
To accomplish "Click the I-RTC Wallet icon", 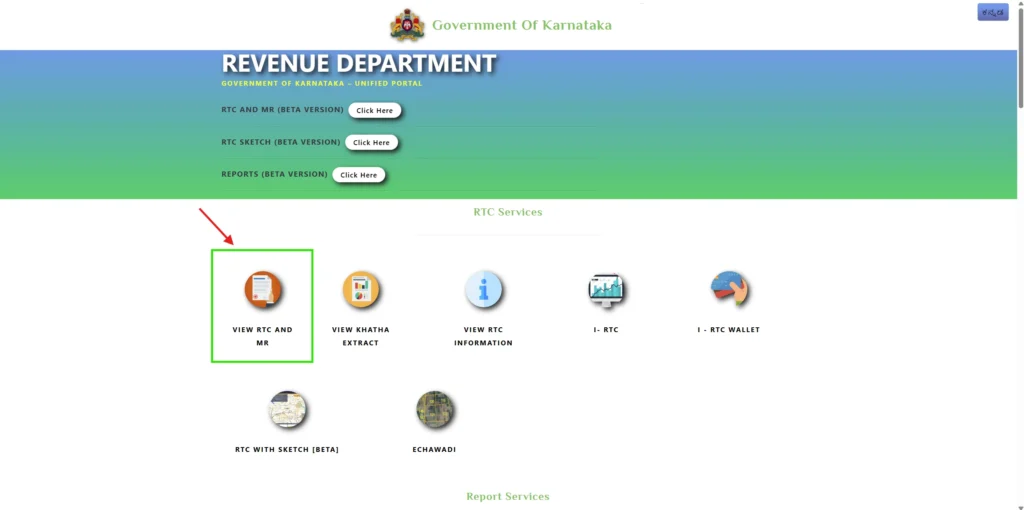I will point(729,289).
